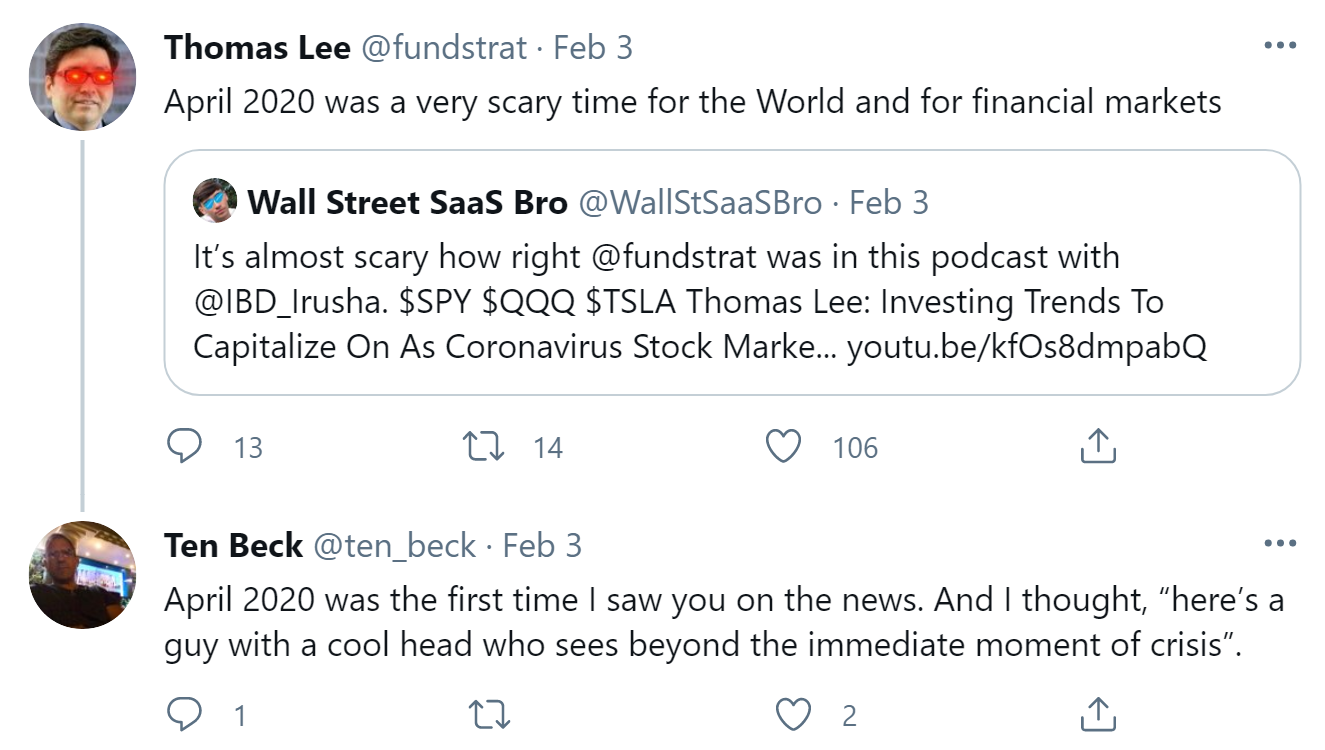Like Ten Beck's reply
Image resolution: width=1325 pixels, height=750 pixels.
[x=793, y=715]
